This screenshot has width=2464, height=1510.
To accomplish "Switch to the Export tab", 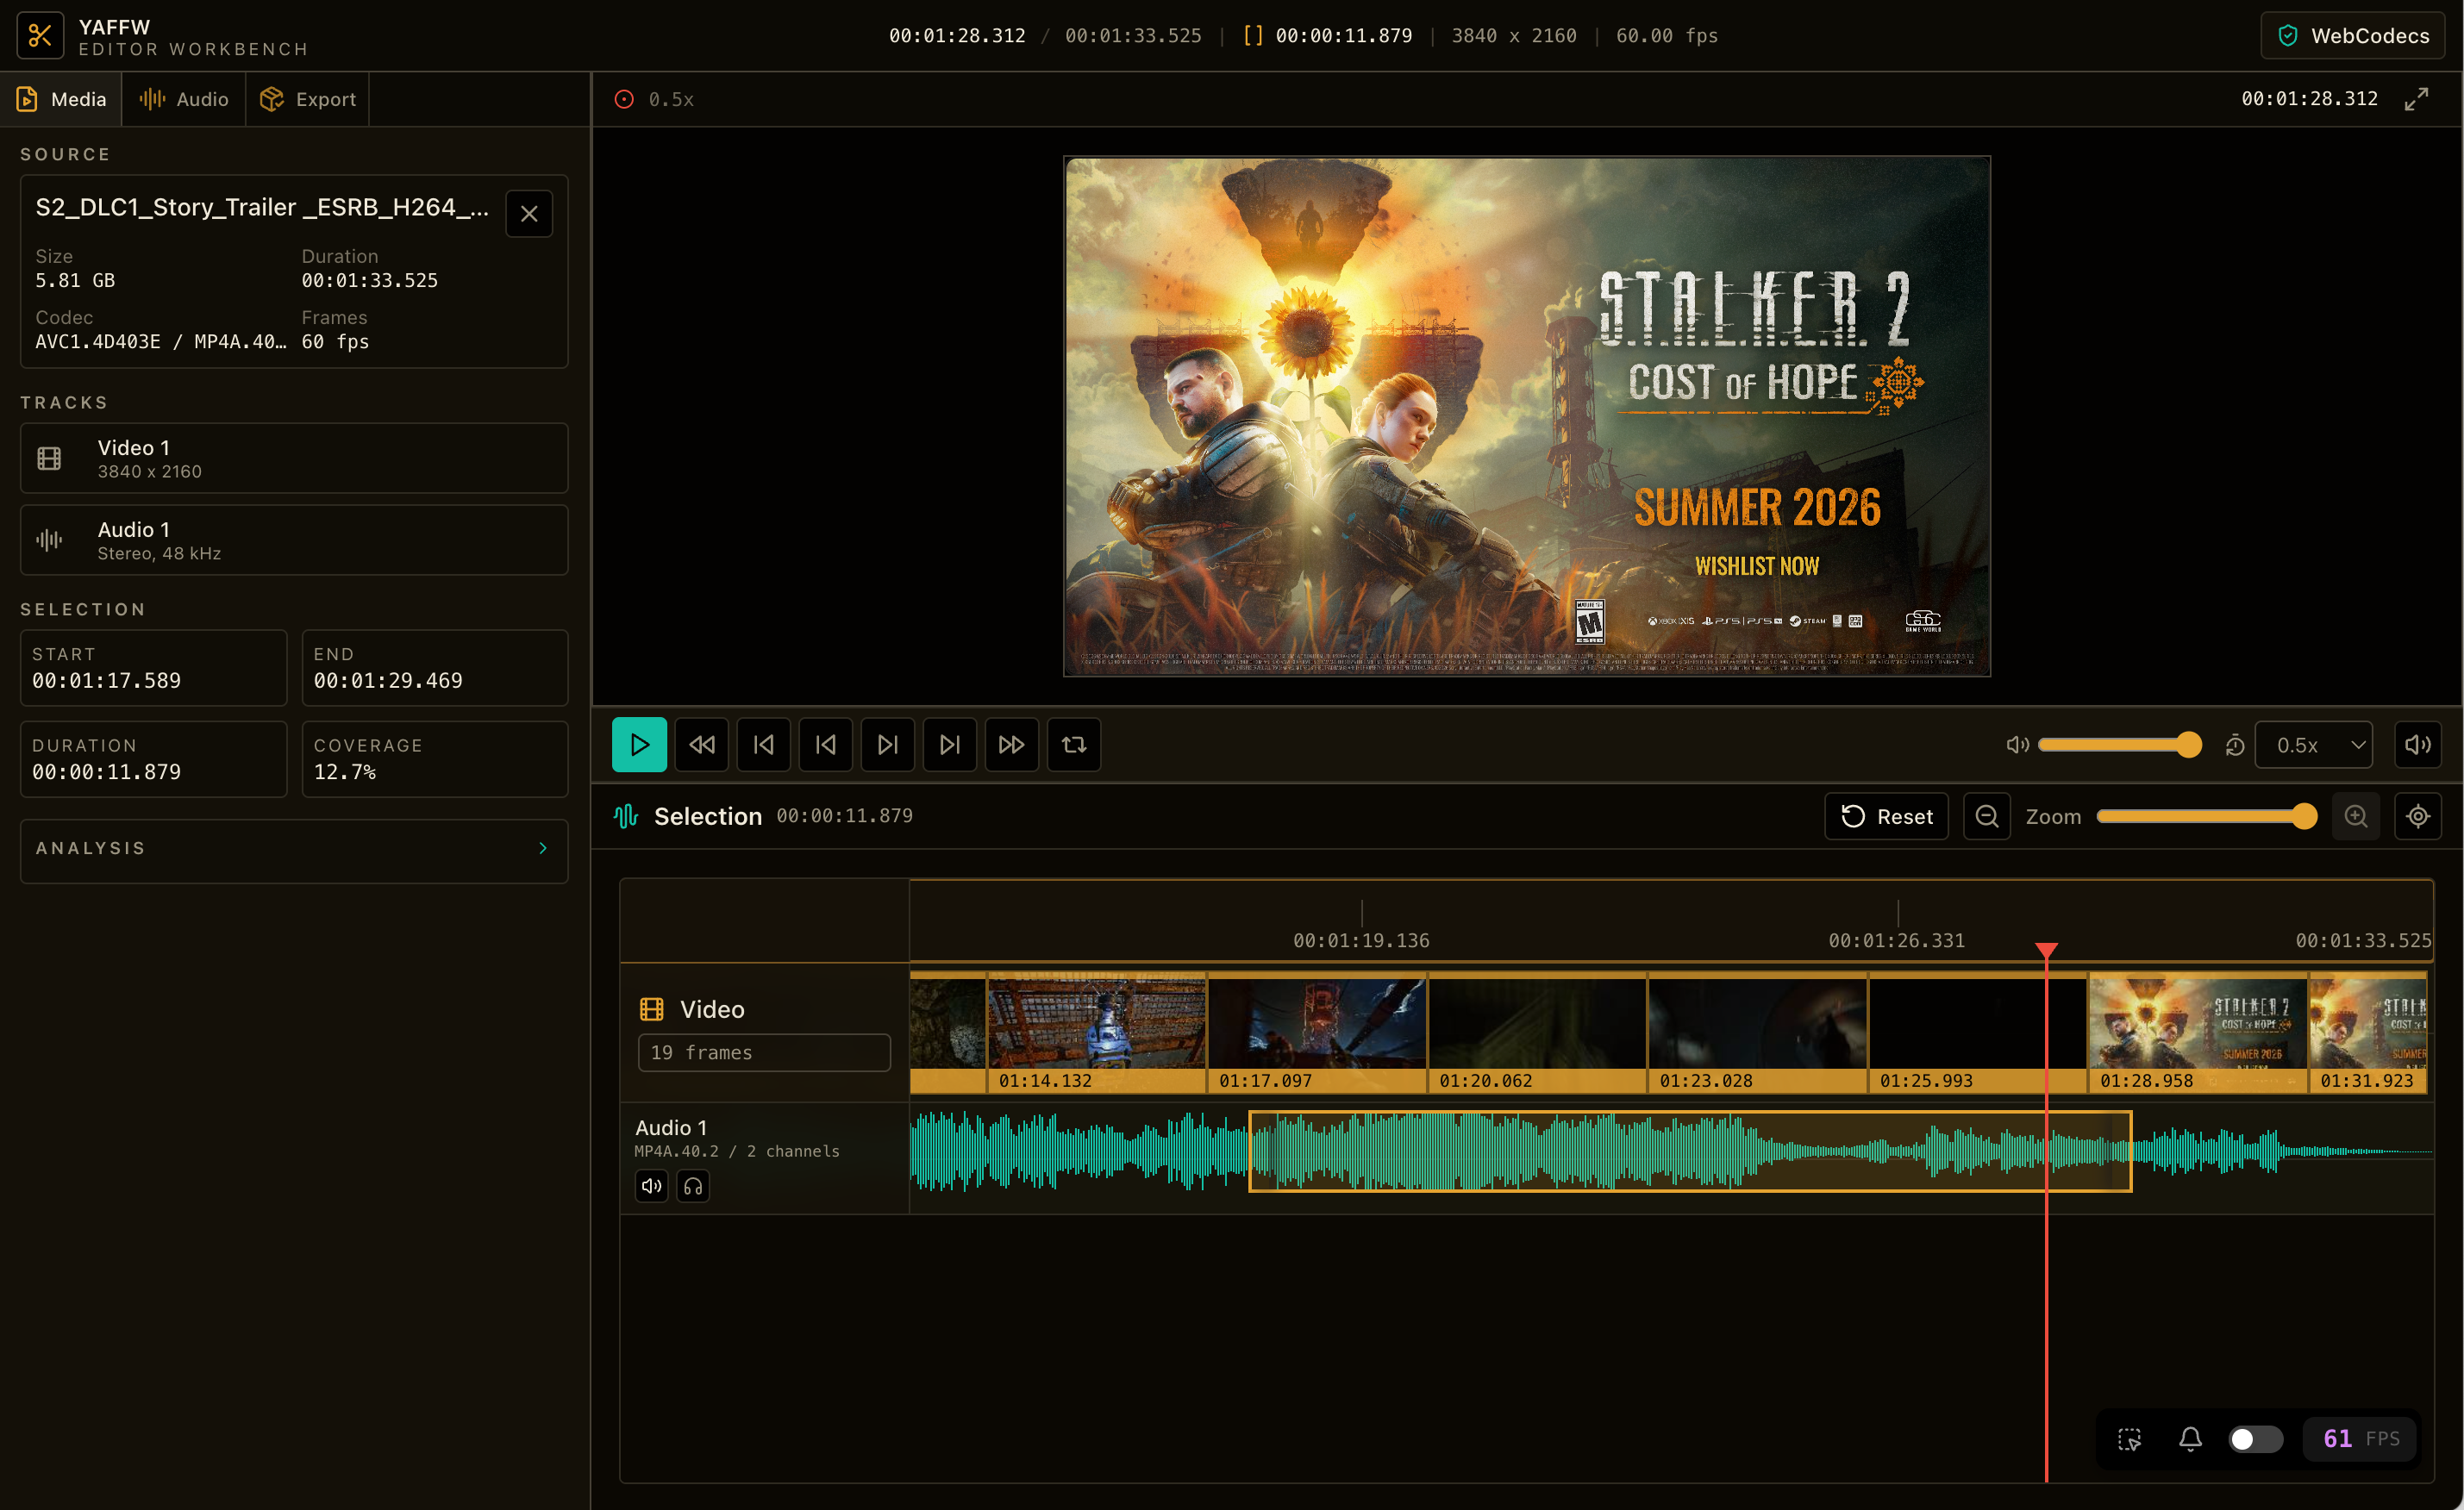I will 308,99.
